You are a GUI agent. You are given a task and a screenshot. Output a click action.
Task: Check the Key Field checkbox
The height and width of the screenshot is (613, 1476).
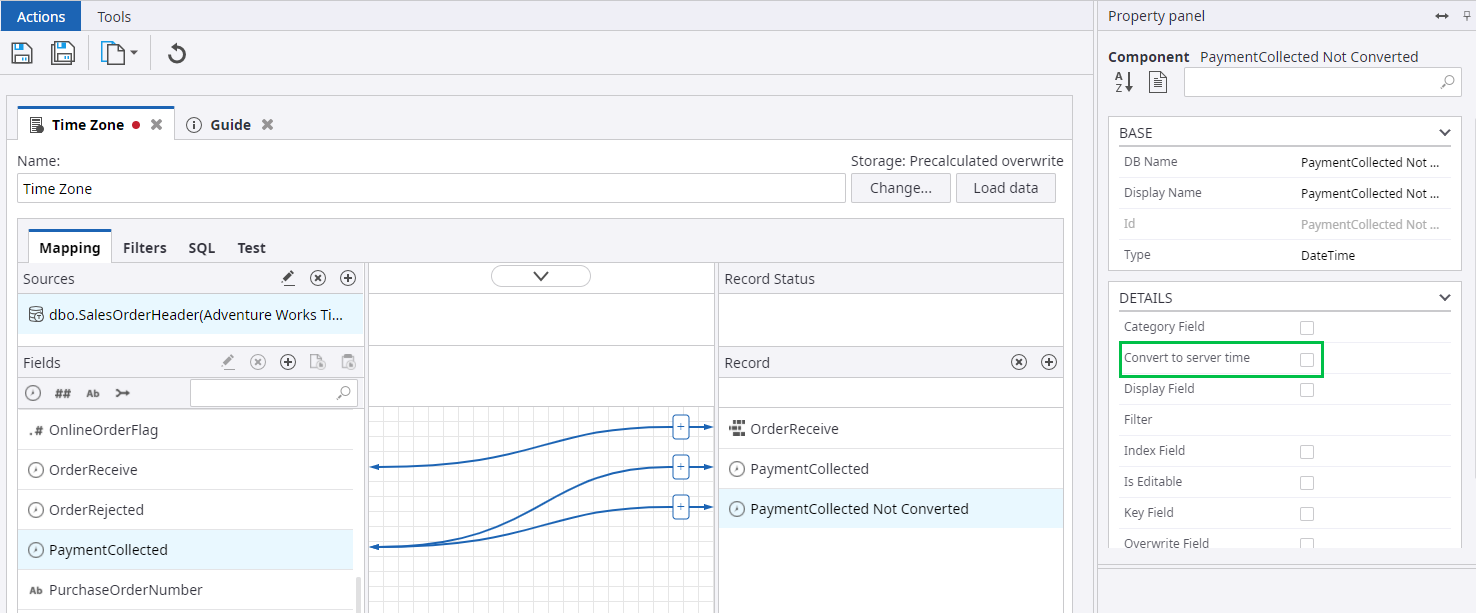[x=1306, y=514]
